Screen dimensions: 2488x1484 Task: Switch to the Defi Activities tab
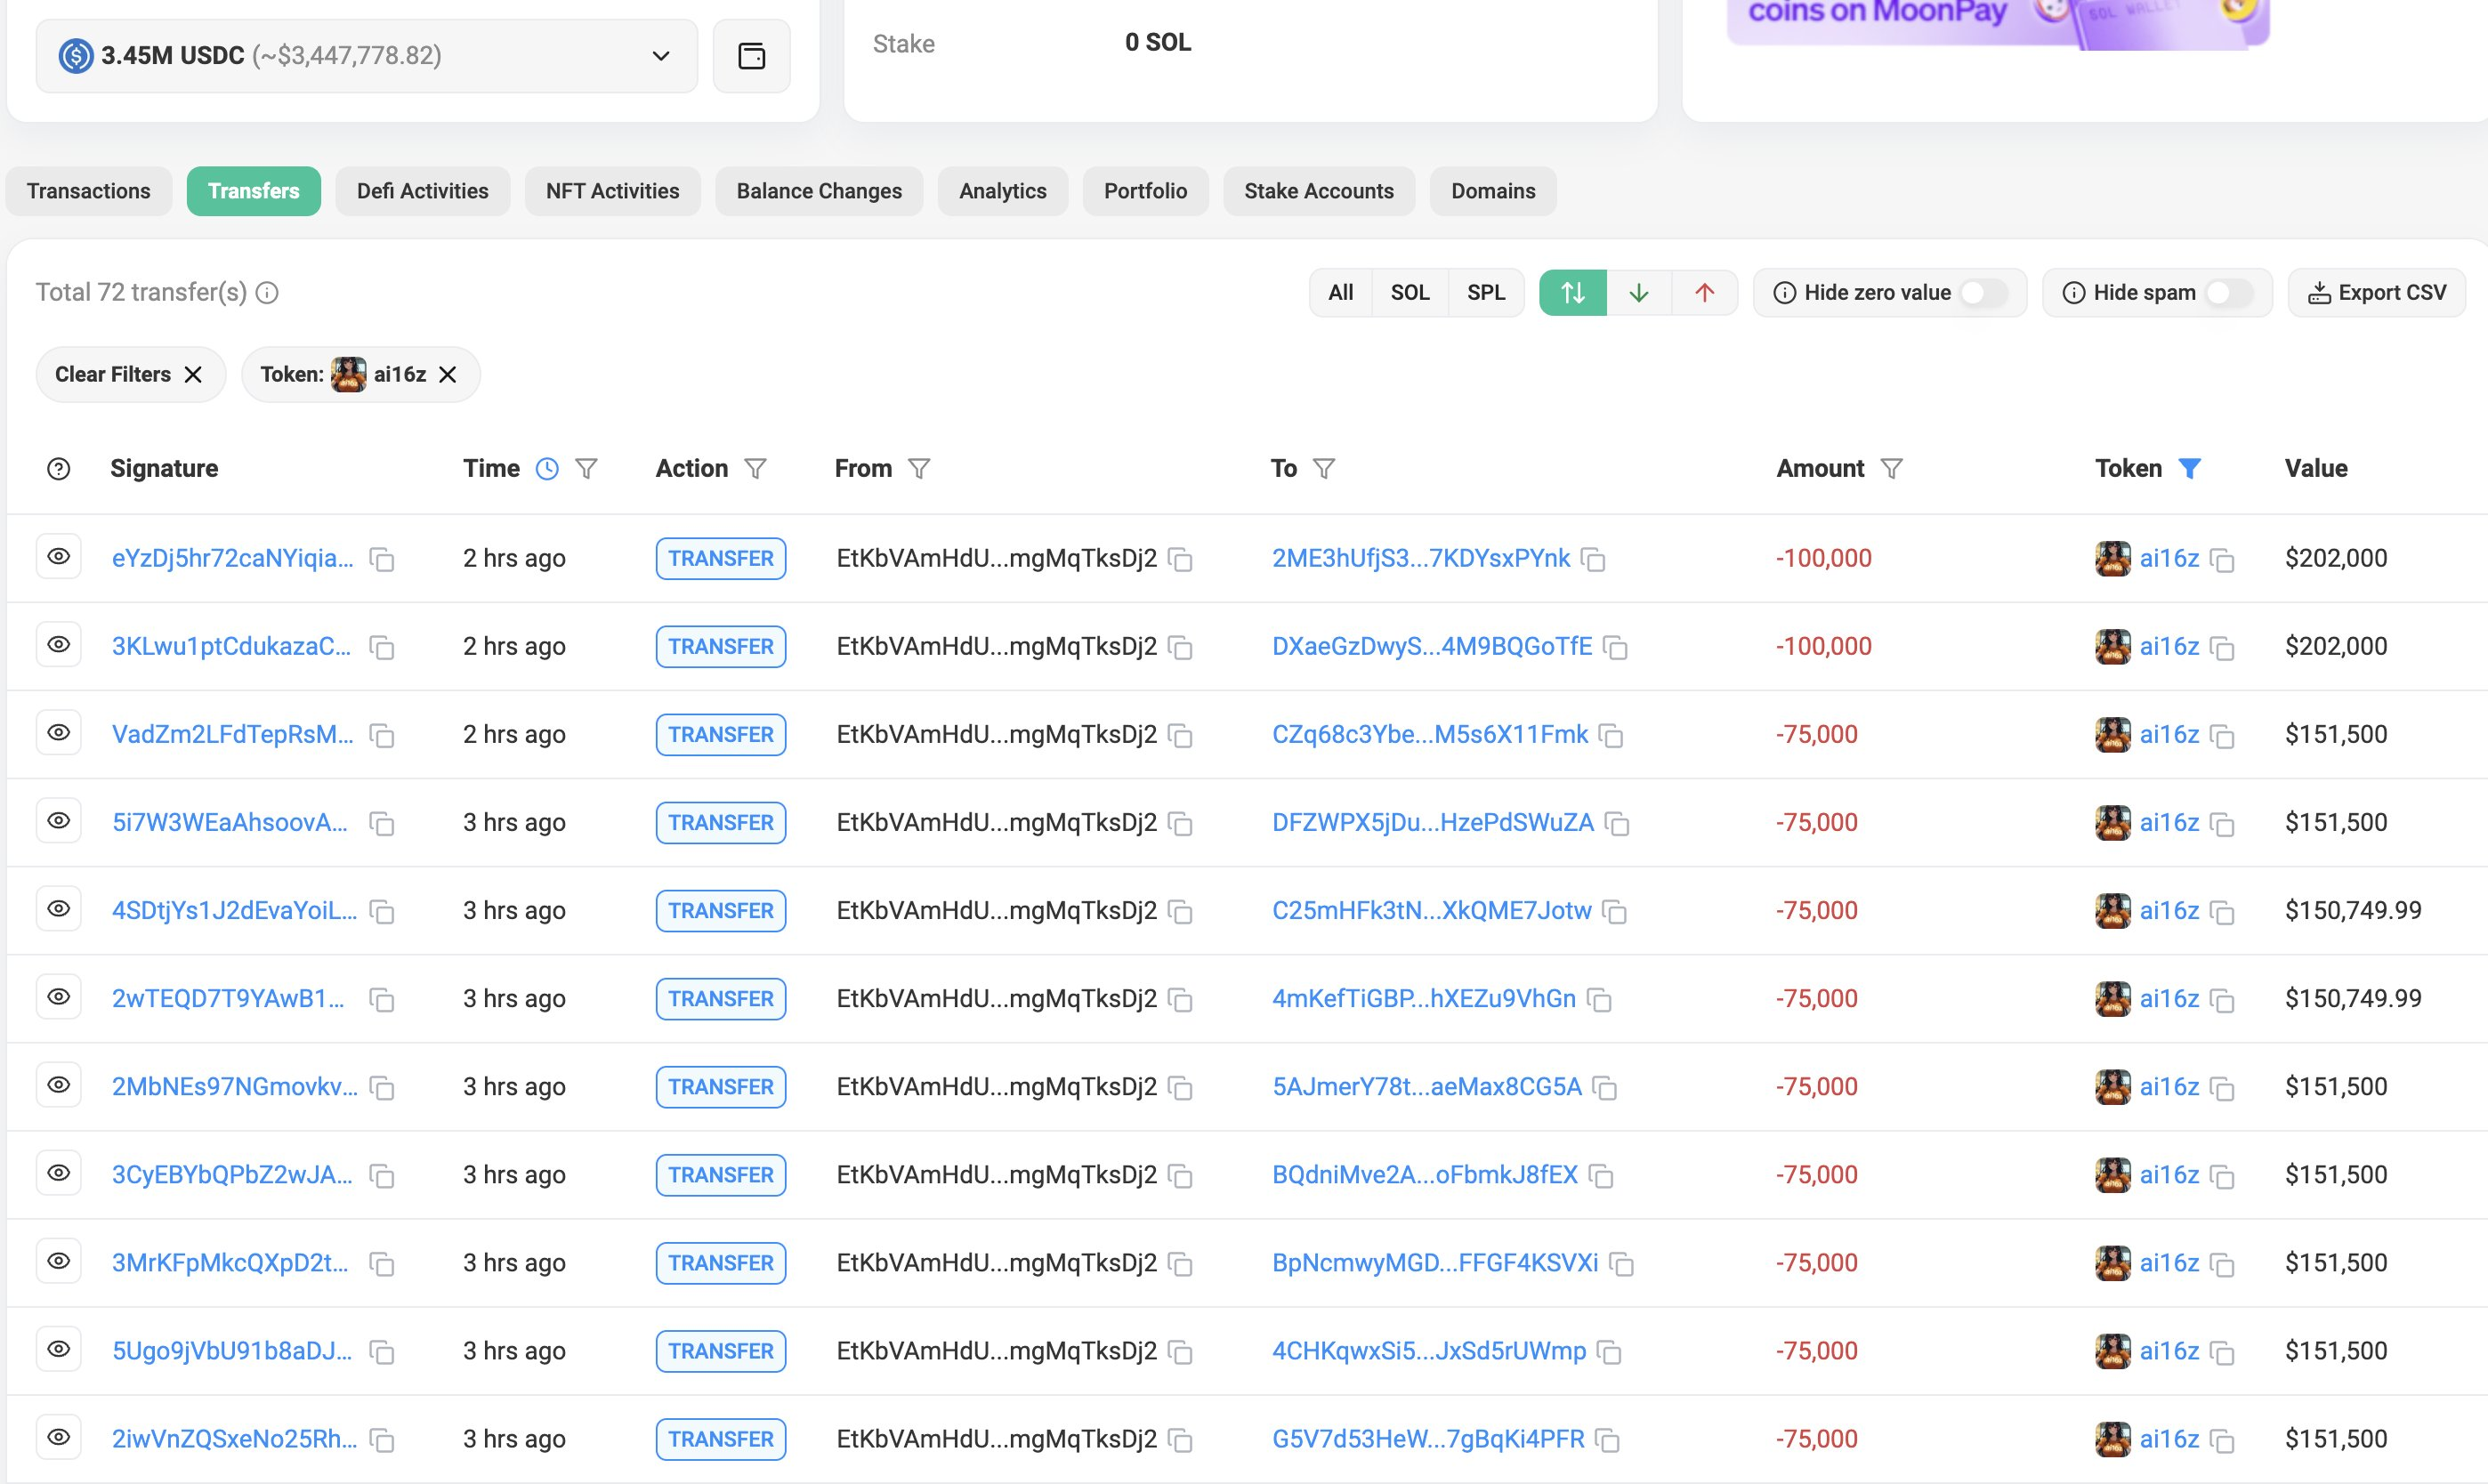coord(422,191)
